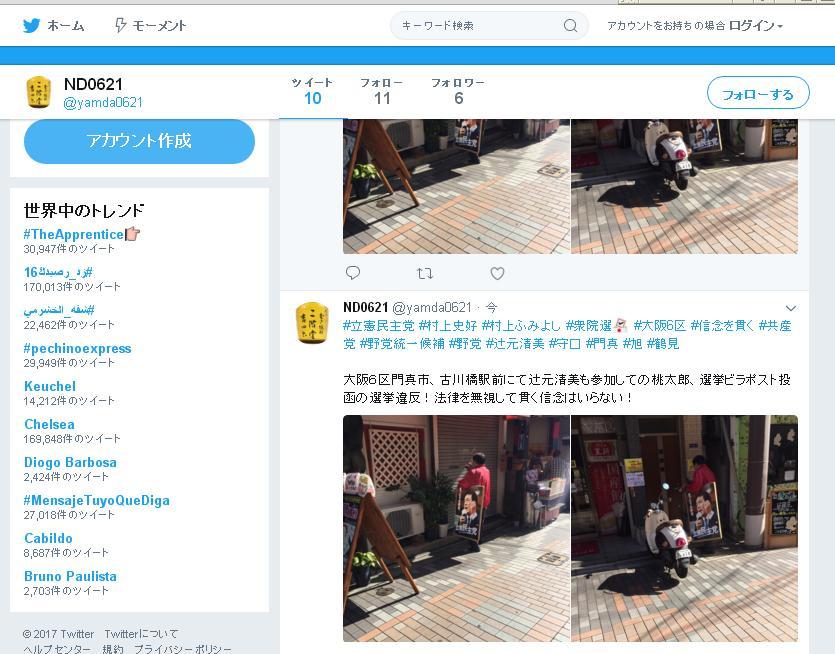Open the Chelsea trending topic
This screenshot has width=835, height=654.
pos(49,424)
